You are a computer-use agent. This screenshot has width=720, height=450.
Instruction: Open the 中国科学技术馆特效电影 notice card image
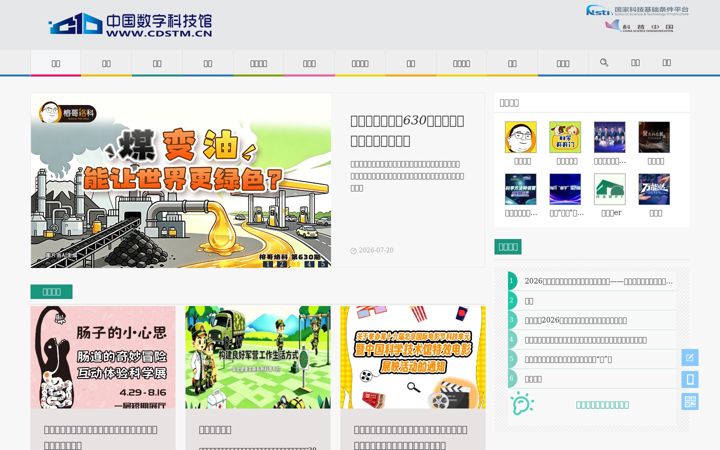click(x=413, y=357)
